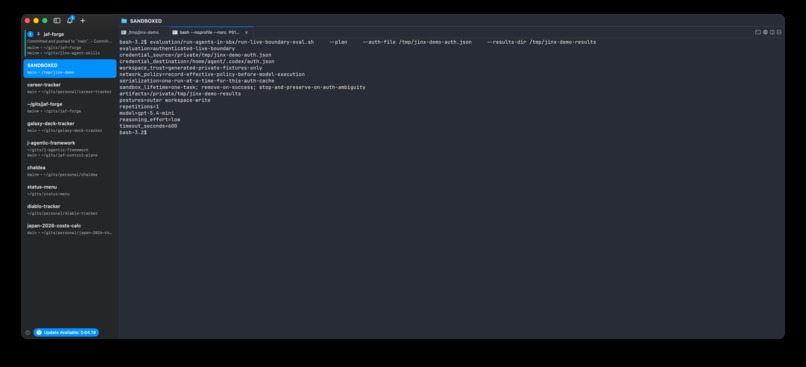The height and width of the screenshot is (367, 806).
Task: Click the 'repetitions=1' line
Action: [x=139, y=106]
